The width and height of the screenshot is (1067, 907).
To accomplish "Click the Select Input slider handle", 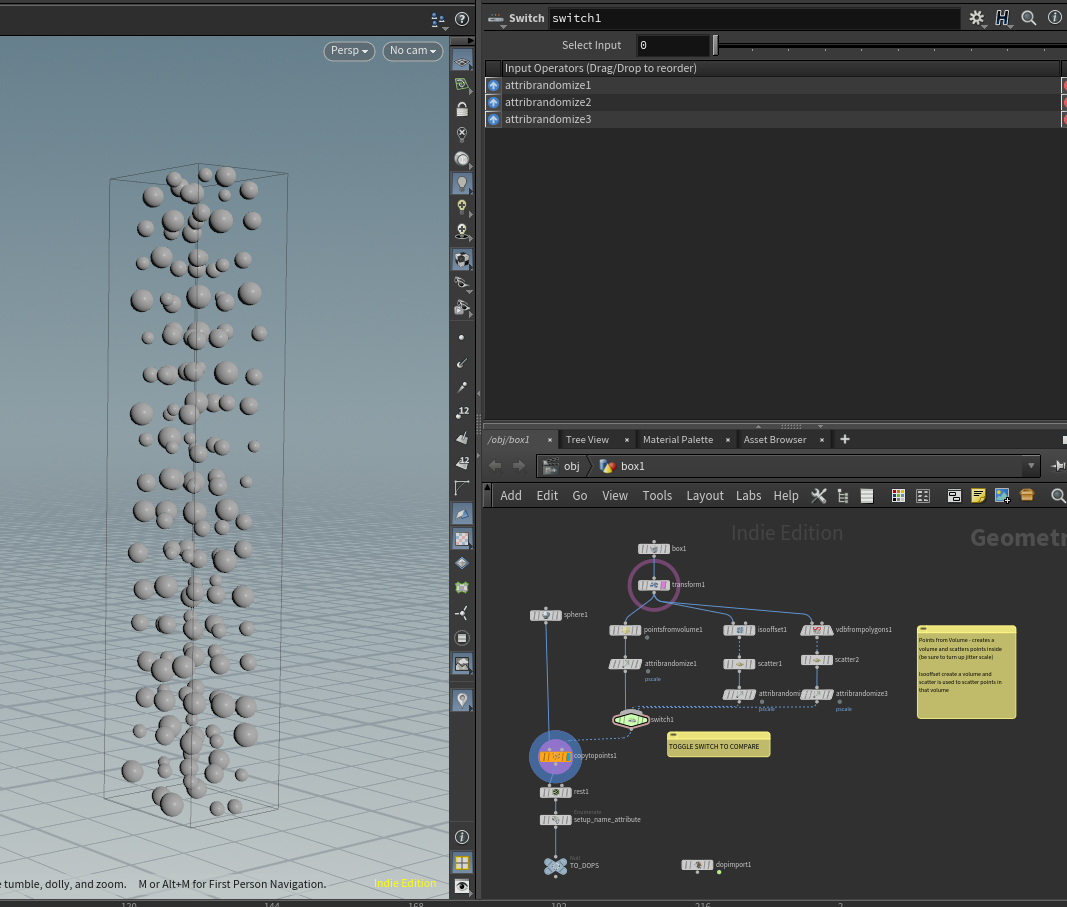I will click(715, 45).
